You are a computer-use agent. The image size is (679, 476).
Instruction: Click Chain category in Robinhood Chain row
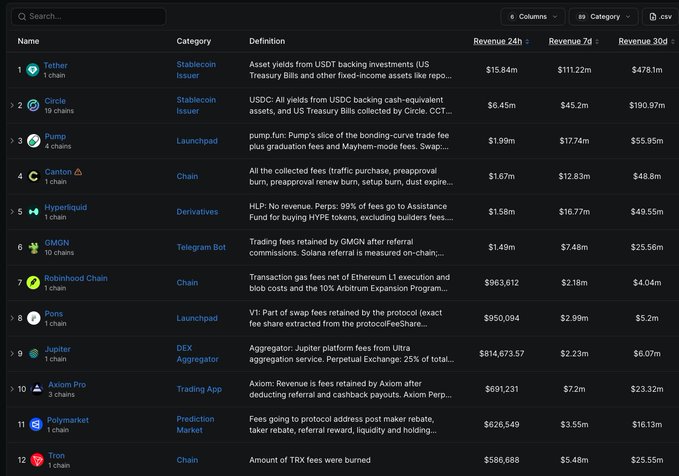[187, 283]
